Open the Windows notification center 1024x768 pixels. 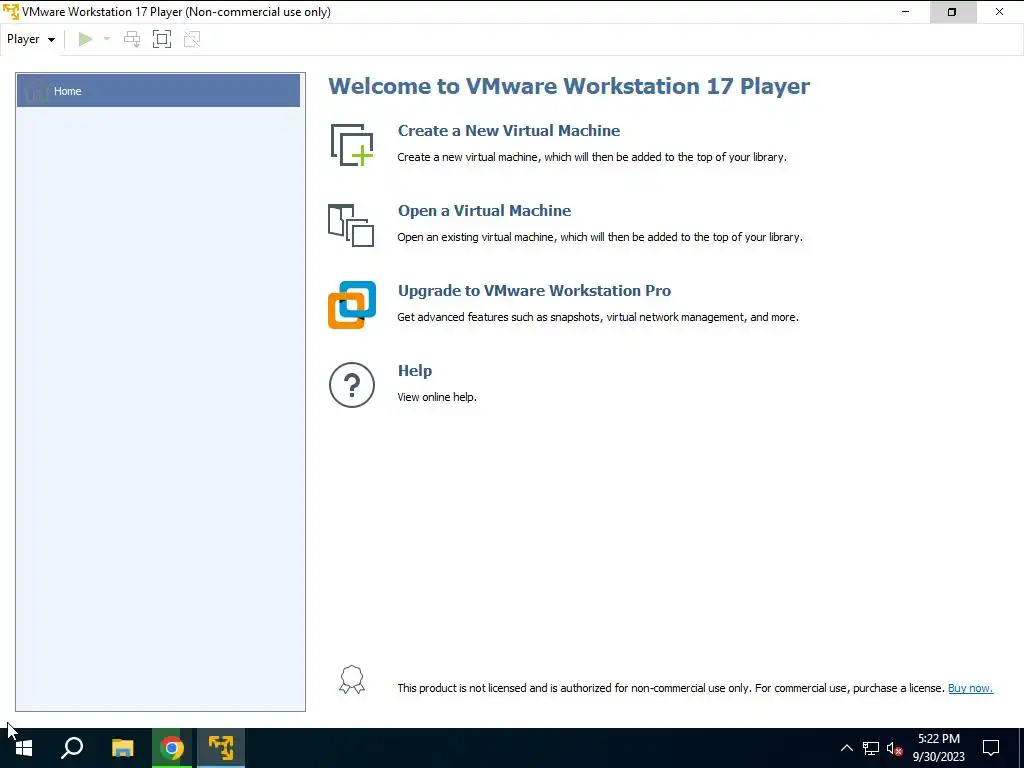pyautogui.click(x=991, y=748)
